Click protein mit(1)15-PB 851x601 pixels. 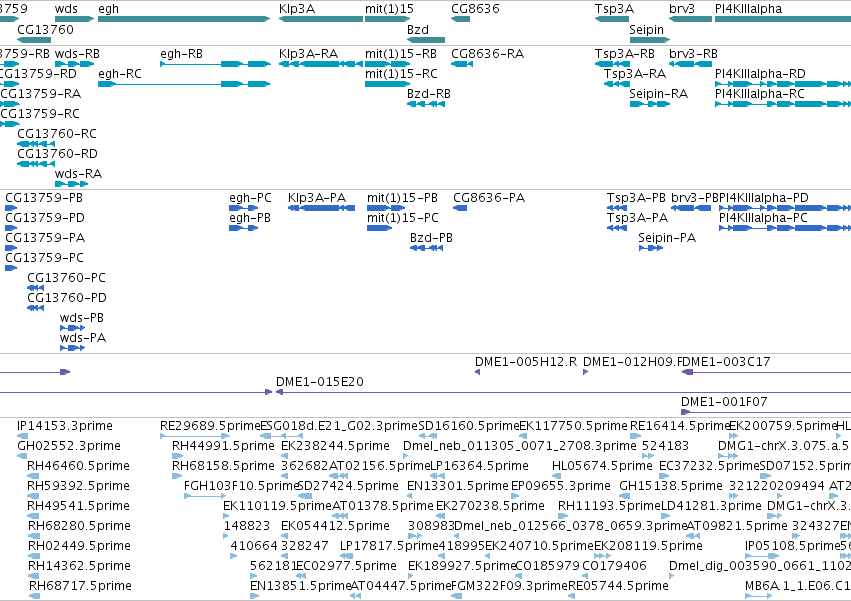click(402, 198)
